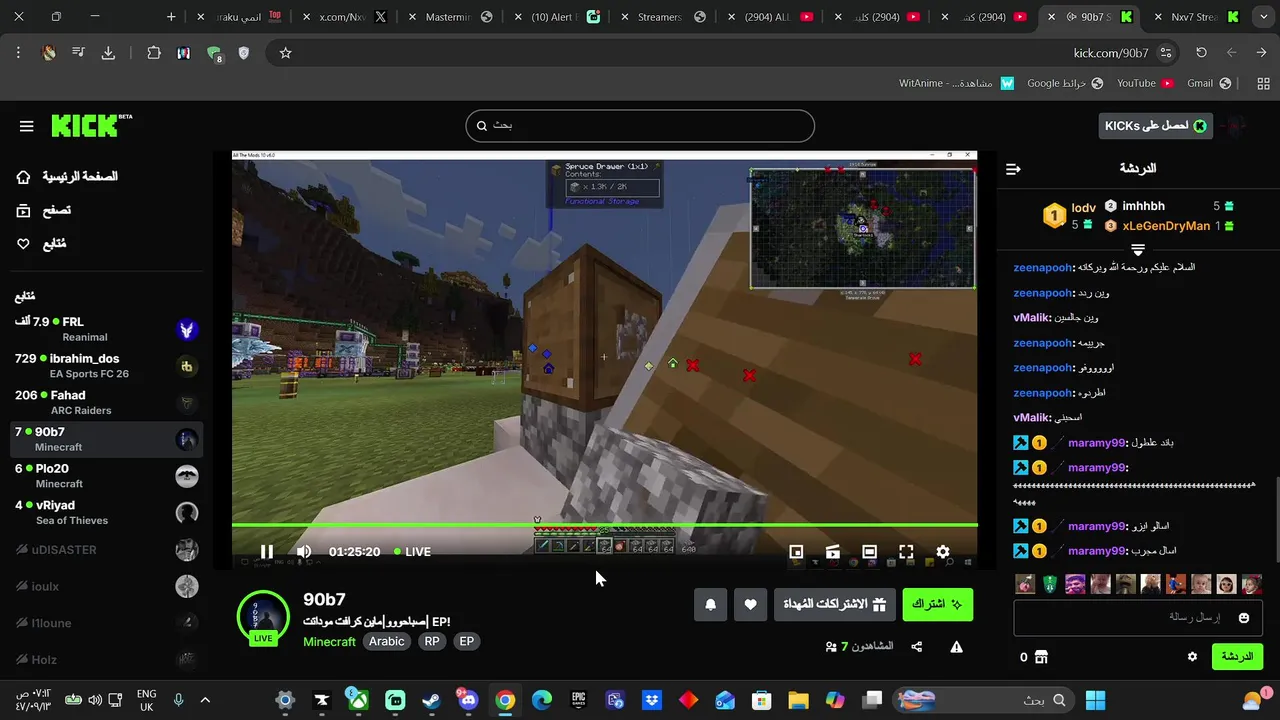
Task: Click the RP tag
Action: tap(432, 642)
